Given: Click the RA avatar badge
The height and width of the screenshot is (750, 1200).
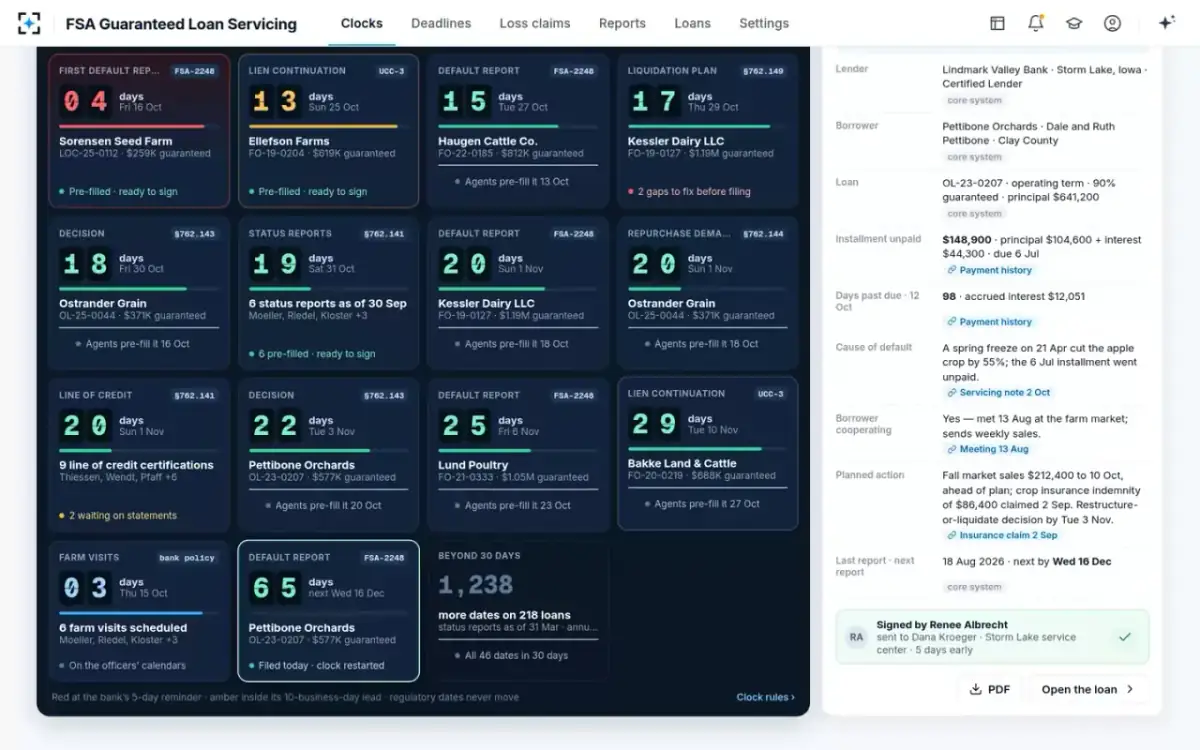Looking at the screenshot, I should click(857, 637).
